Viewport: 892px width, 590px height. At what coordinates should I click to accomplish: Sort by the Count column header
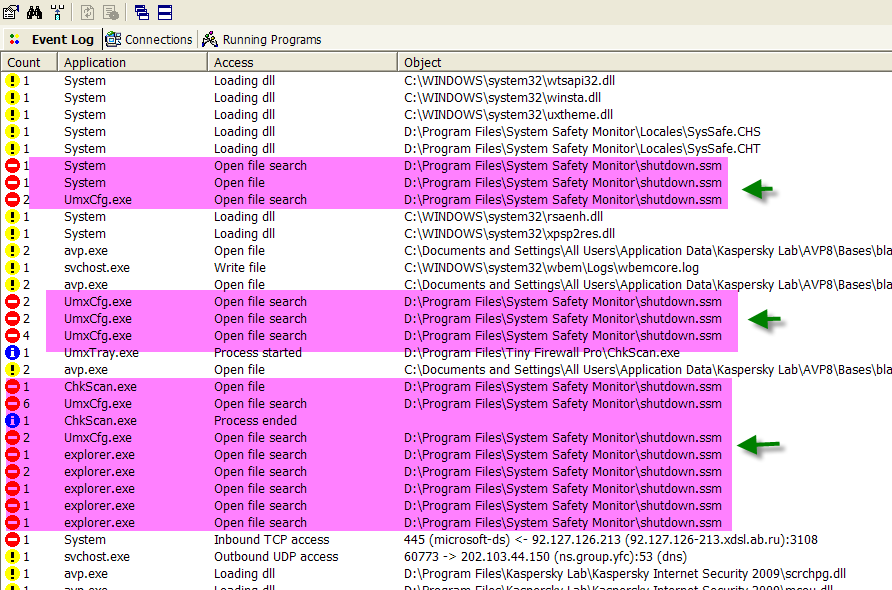coord(29,62)
